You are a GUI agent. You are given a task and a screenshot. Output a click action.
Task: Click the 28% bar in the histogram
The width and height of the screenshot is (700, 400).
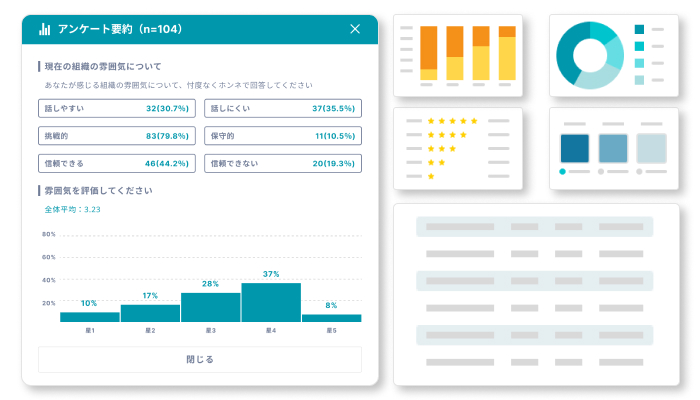210,307
